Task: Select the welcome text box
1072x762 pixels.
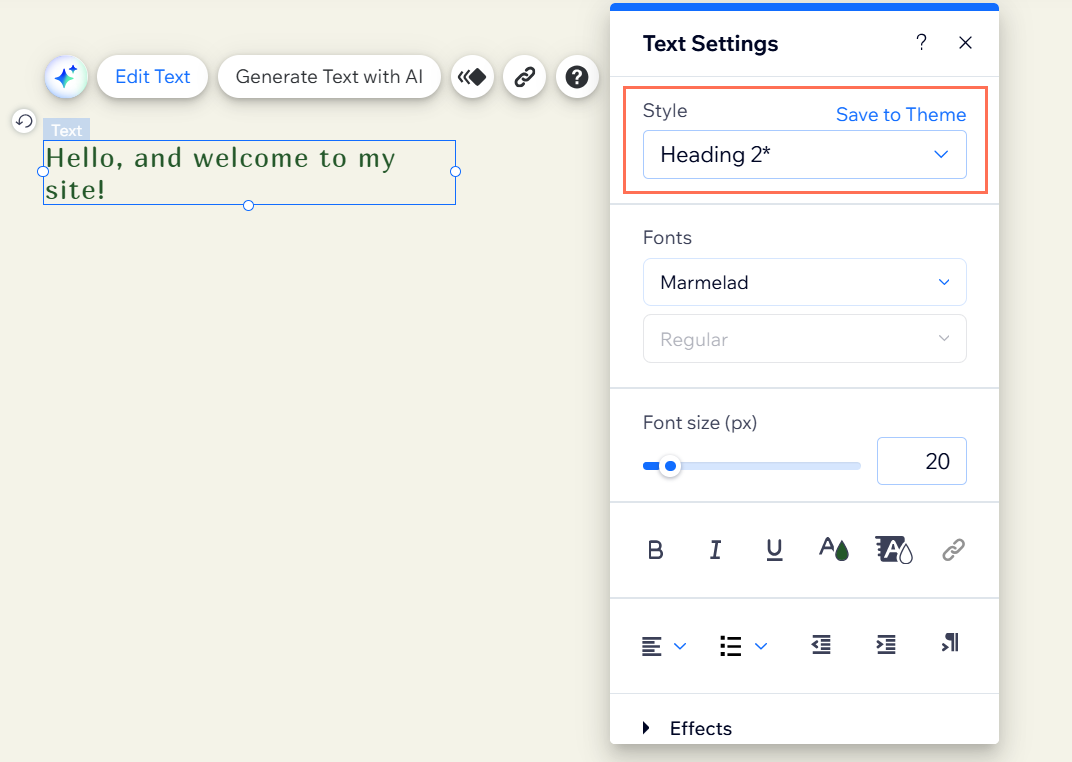Action: [249, 172]
